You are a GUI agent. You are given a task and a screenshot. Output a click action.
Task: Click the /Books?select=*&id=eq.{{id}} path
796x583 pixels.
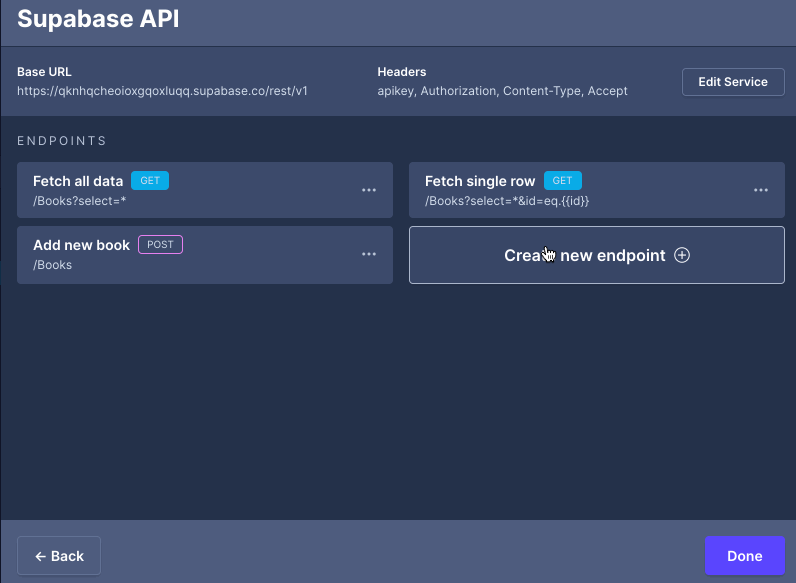point(507,201)
